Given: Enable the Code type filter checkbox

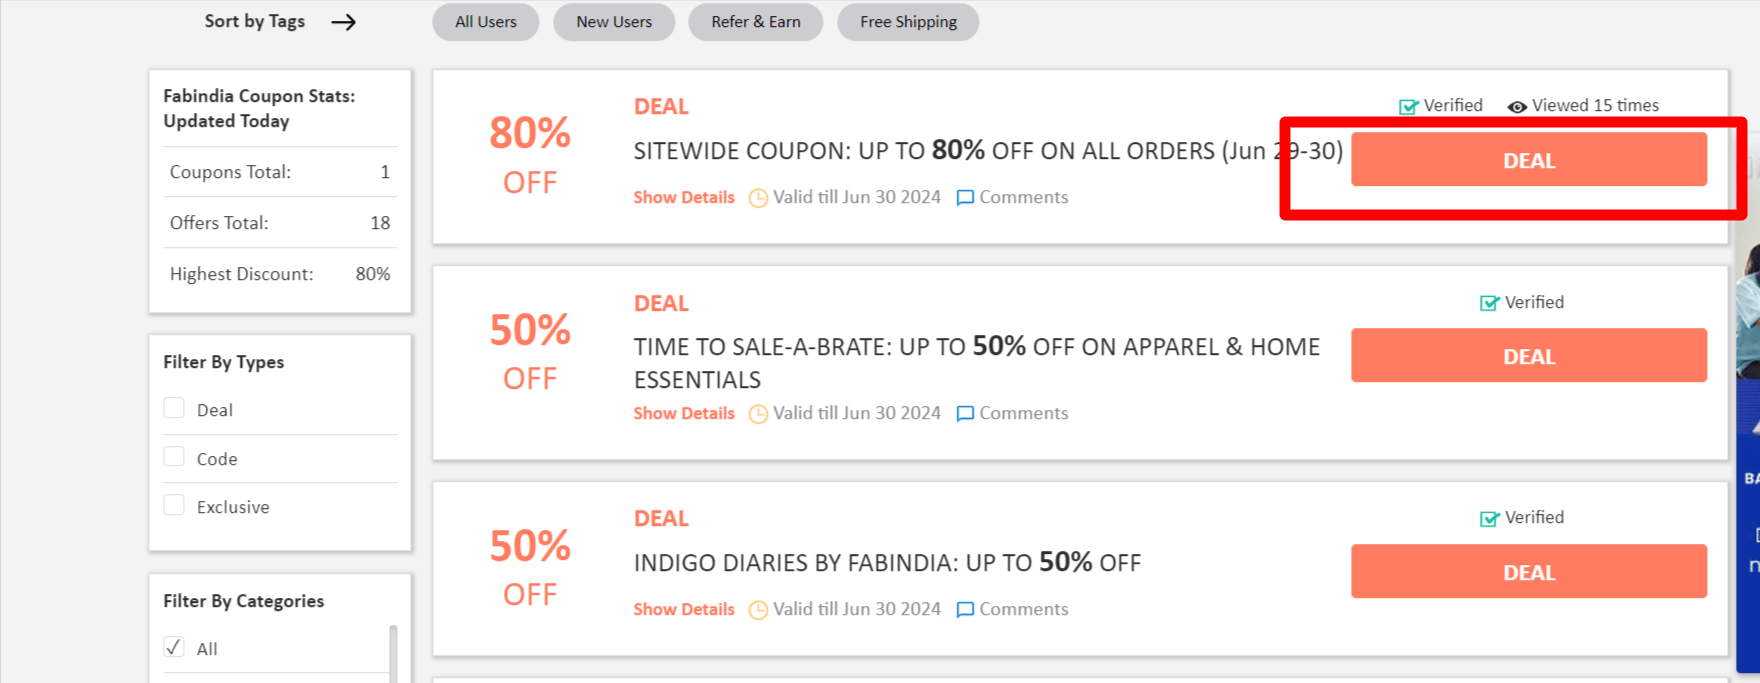Looking at the screenshot, I should coord(174,457).
